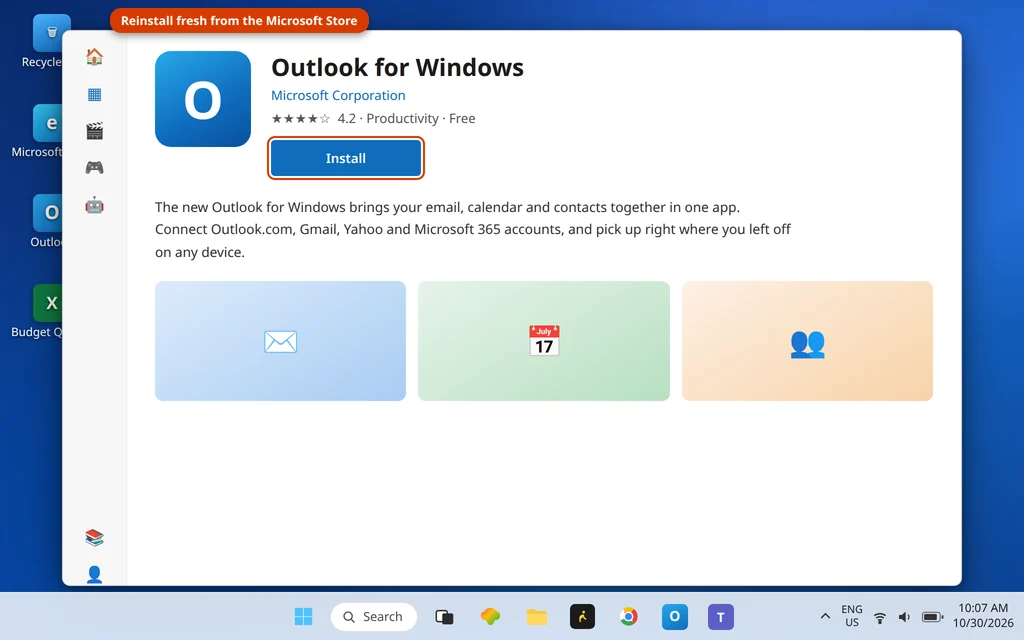The image size is (1024, 640).
Task: Open the black running-figure taskbar app
Action: pyautogui.click(x=583, y=616)
